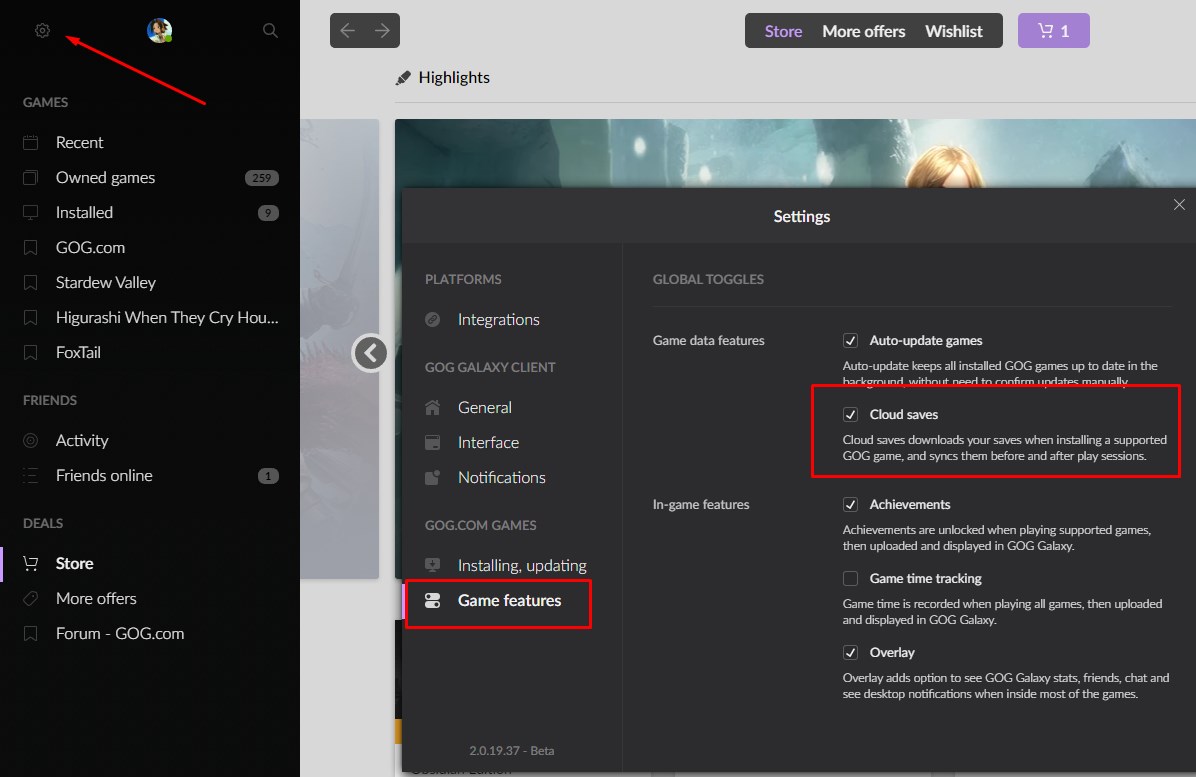The width and height of the screenshot is (1196, 777).
Task: Click the Stardew Valley bookmark icon
Action: [31, 283]
